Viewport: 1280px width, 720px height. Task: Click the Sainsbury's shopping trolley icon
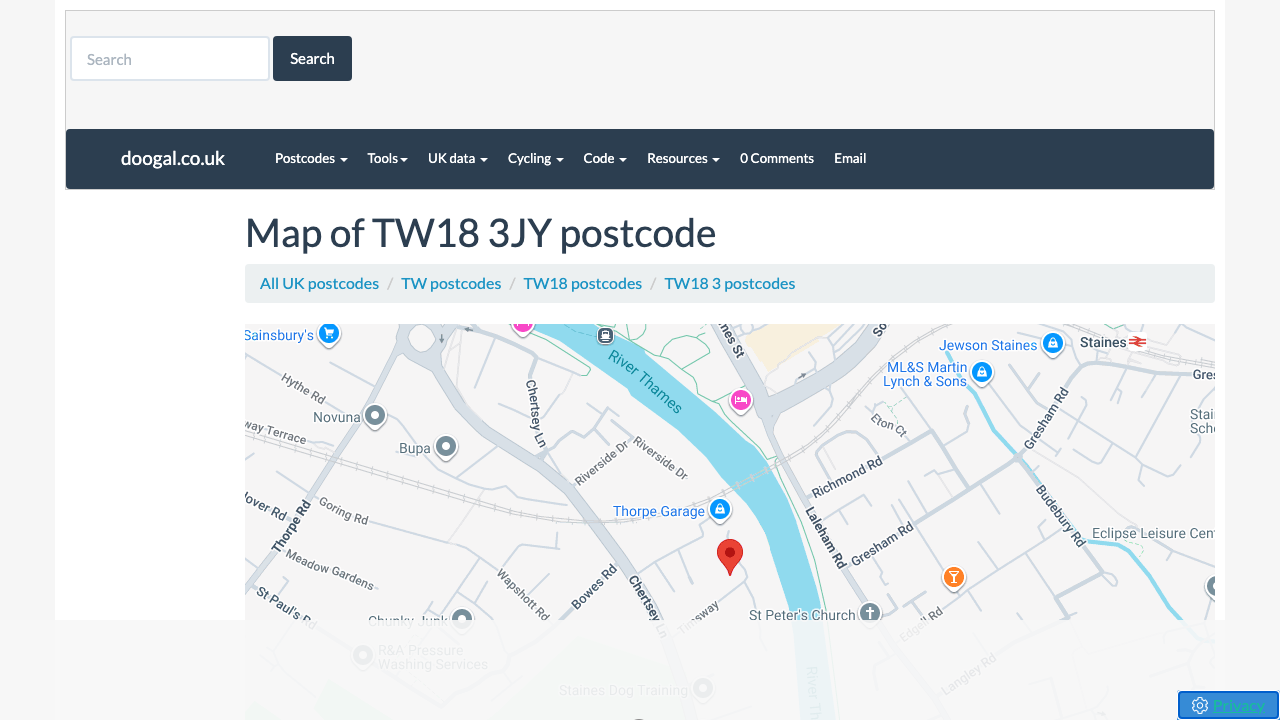(x=329, y=334)
